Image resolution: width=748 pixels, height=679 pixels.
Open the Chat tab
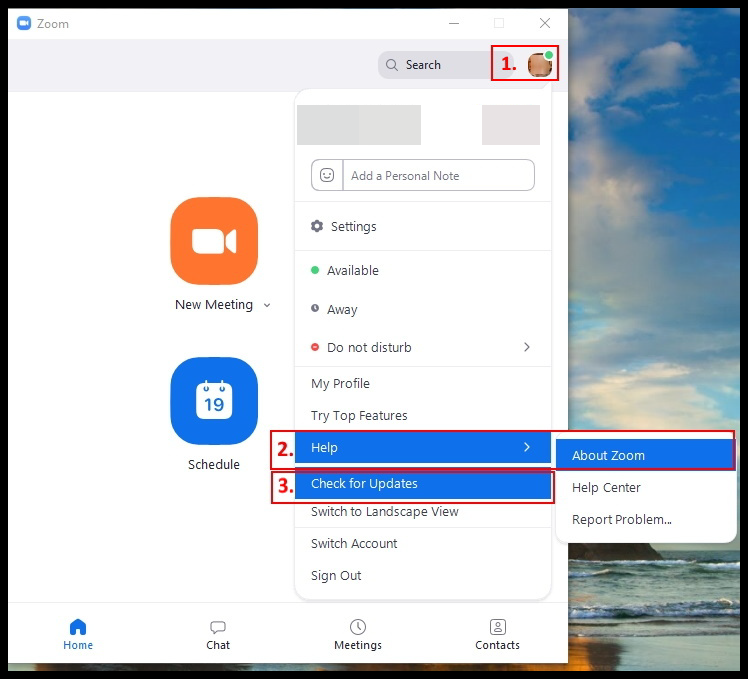tap(218, 634)
